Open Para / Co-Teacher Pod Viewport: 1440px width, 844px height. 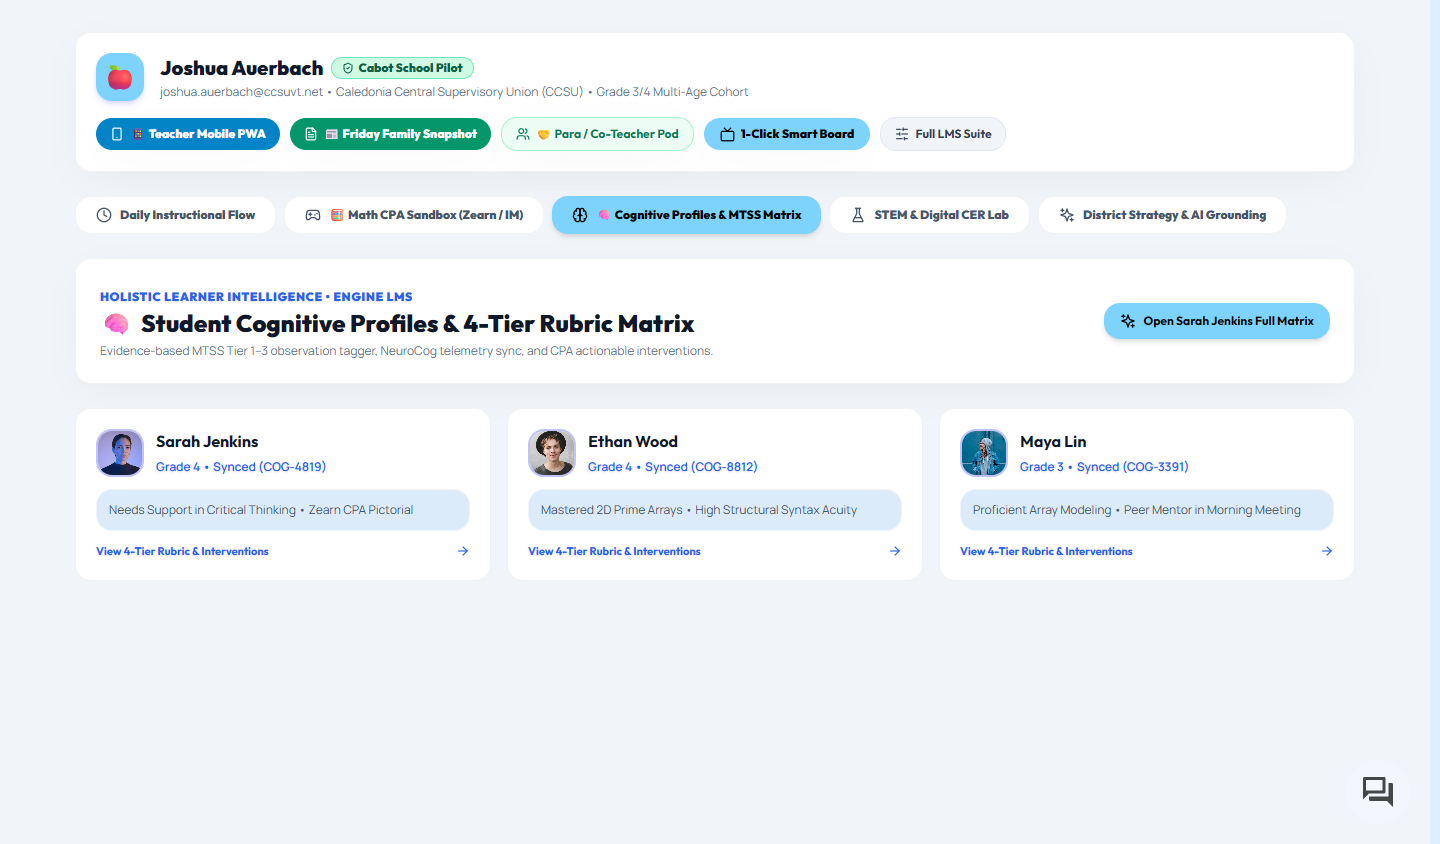597,134
